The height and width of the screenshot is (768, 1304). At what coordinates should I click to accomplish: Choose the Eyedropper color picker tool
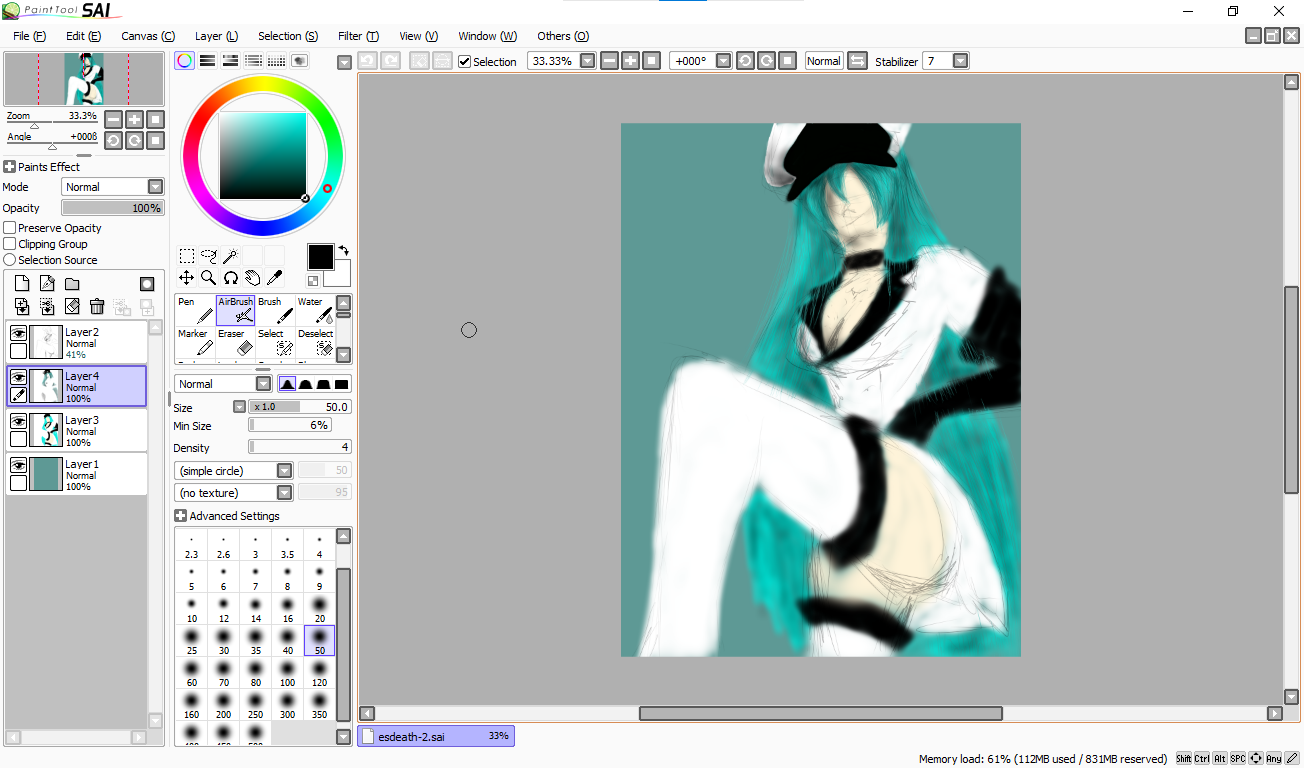(274, 278)
